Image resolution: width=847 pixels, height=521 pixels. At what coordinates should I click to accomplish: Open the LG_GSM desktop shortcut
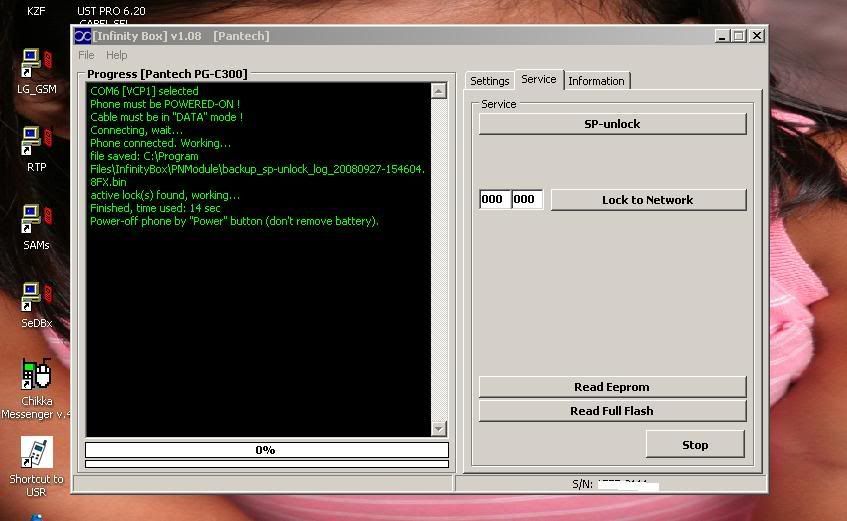click(x=35, y=64)
